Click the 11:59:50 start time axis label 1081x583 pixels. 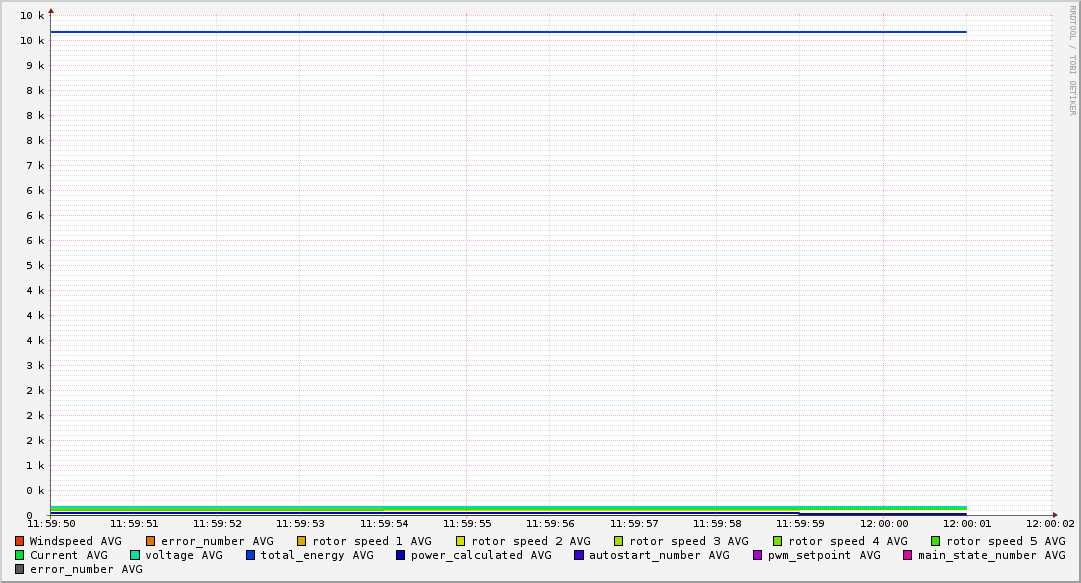[51, 523]
